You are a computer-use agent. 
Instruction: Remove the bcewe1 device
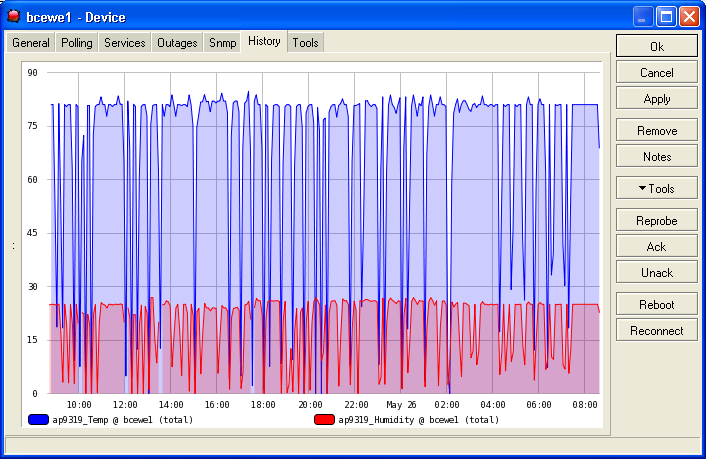(656, 131)
